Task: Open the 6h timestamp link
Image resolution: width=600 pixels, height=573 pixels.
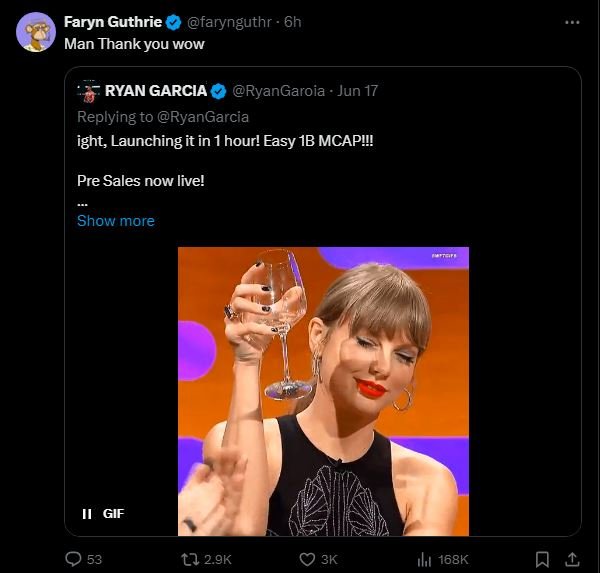Action: pyautogui.click(x=294, y=22)
